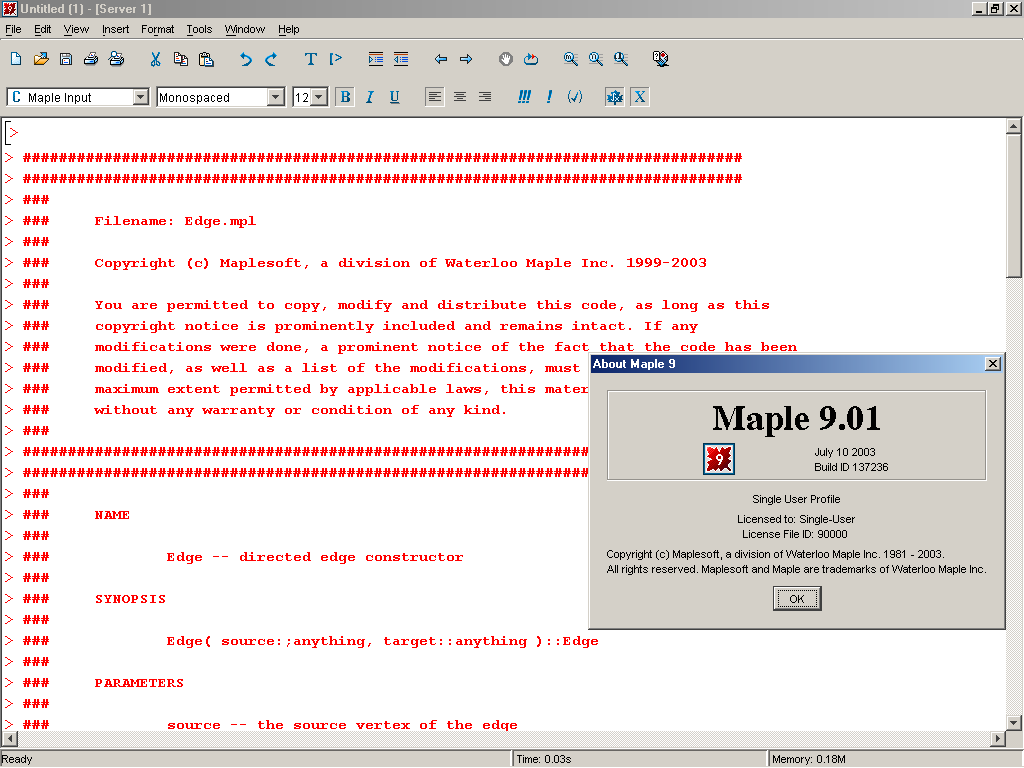Click the context help icon on the toolbar
This screenshot has width=1024, height=768.
click(x=660, y=59)
